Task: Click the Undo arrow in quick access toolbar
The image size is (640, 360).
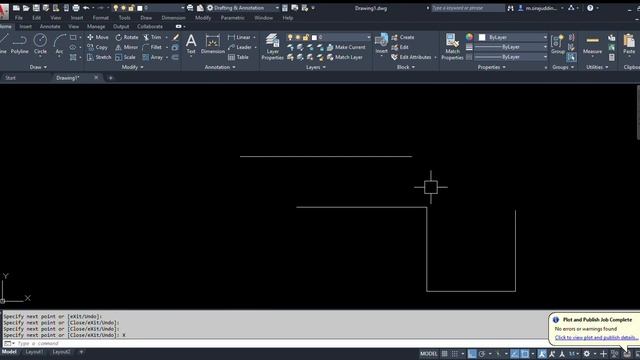Action: point(86,8)
